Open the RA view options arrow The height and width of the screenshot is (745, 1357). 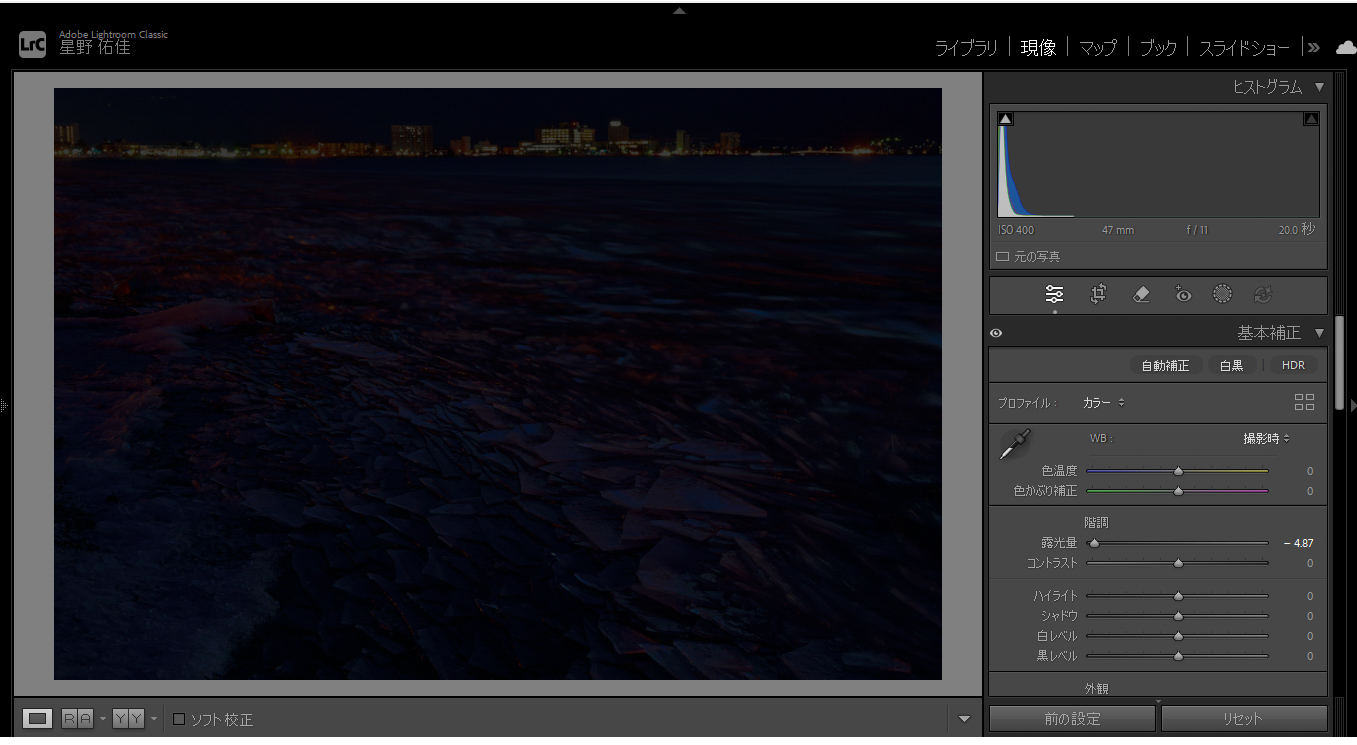[102, 719]
